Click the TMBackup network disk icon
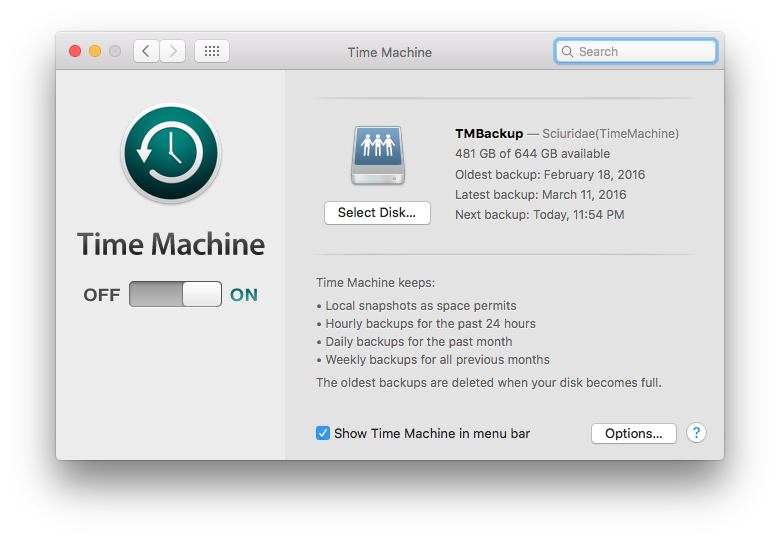780x540 pixels. (x=378, y=155)
